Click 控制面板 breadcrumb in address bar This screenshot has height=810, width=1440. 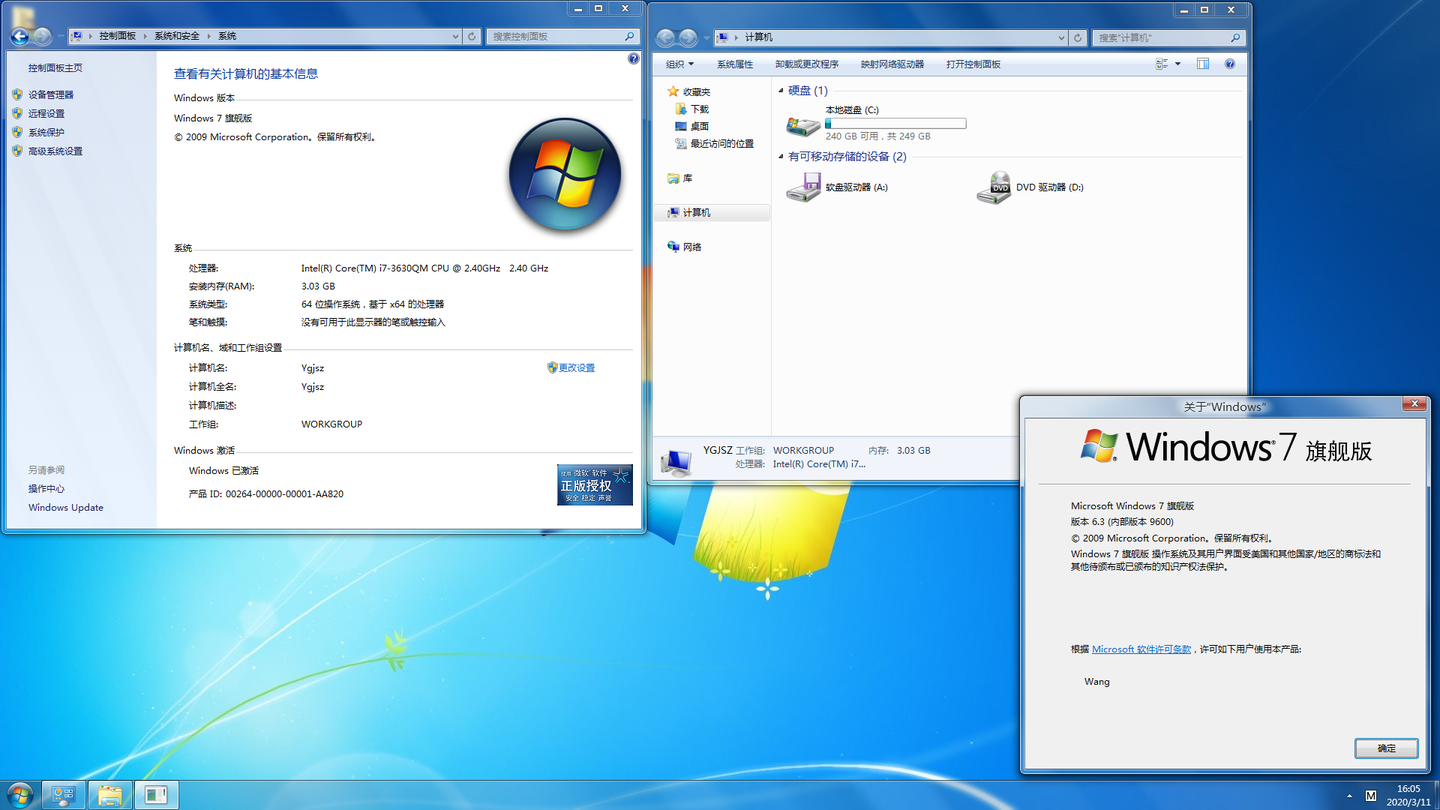pyautogui.click(x=117, y=36)
